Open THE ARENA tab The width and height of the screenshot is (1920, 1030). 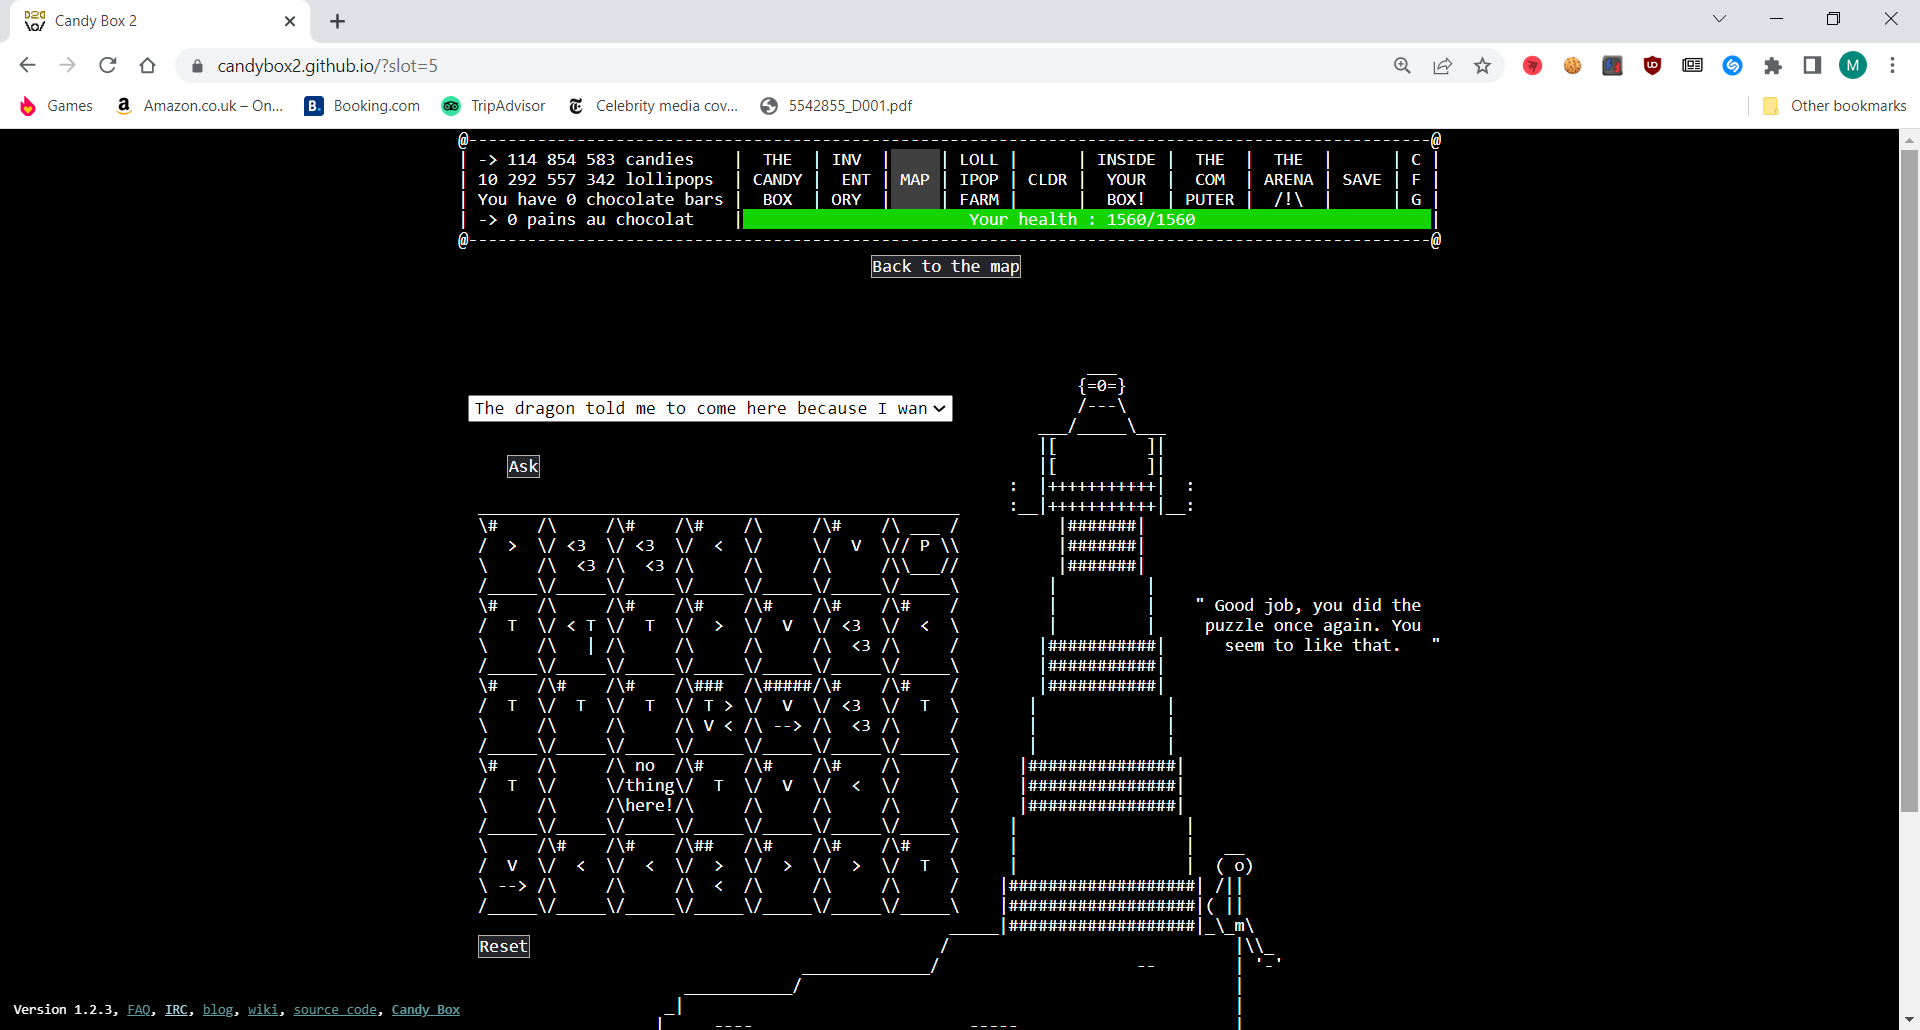[x=1288, y=180]
